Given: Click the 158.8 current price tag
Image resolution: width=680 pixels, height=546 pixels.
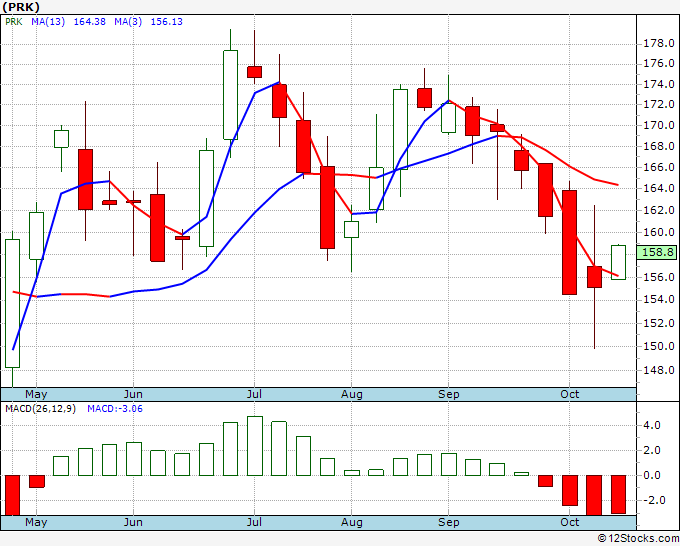Looking at the screenshot, I should point(657,252).
